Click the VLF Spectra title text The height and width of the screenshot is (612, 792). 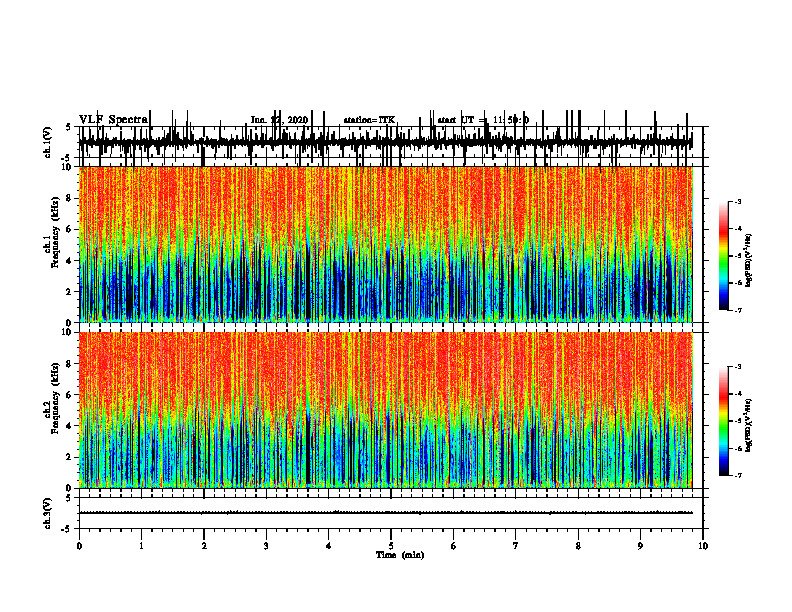tap(114, 120)
